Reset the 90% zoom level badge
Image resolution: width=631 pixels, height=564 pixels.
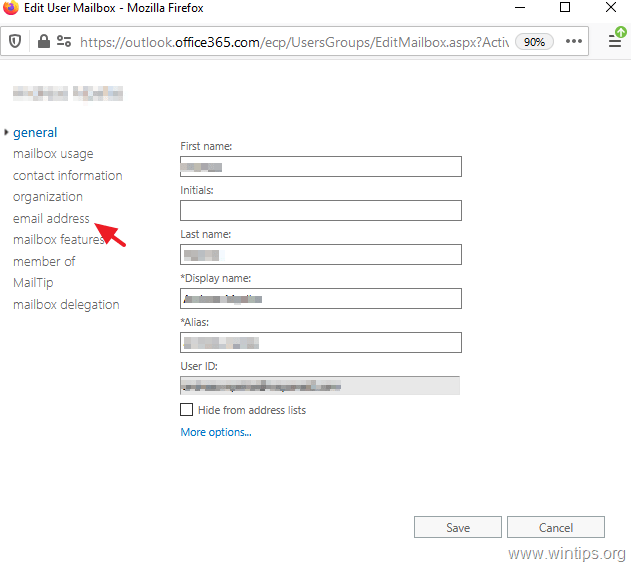(534, 42)
